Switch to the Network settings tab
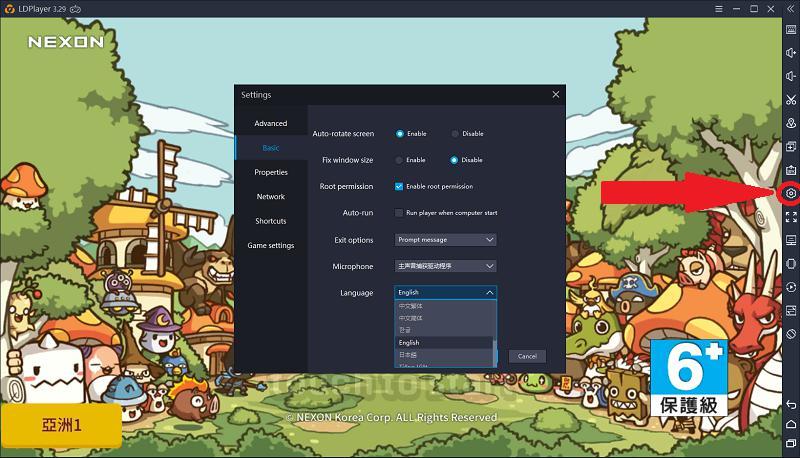Image resolution: width=800 pixels, height=458 pixels. (x=271, y=197)
